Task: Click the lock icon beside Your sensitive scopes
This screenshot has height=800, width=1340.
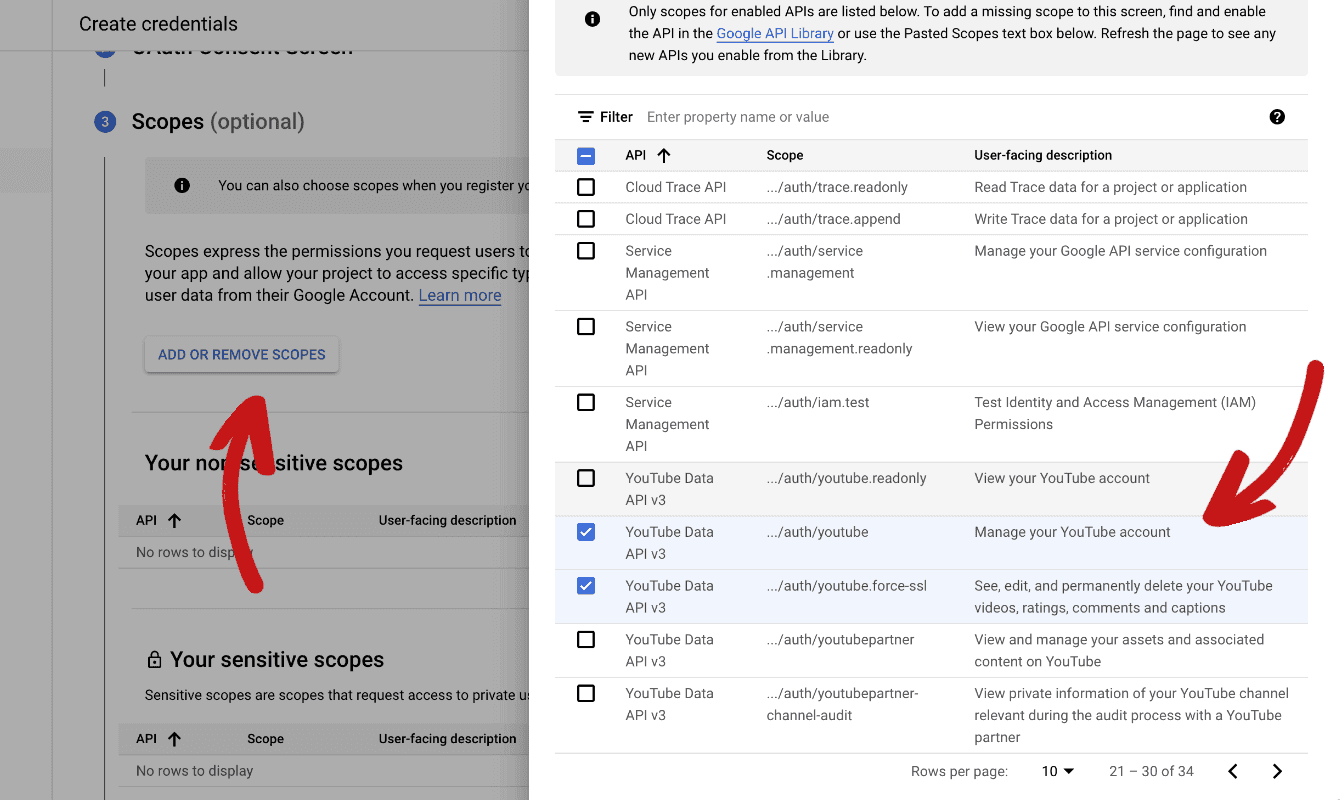Action: pos(154,660)
